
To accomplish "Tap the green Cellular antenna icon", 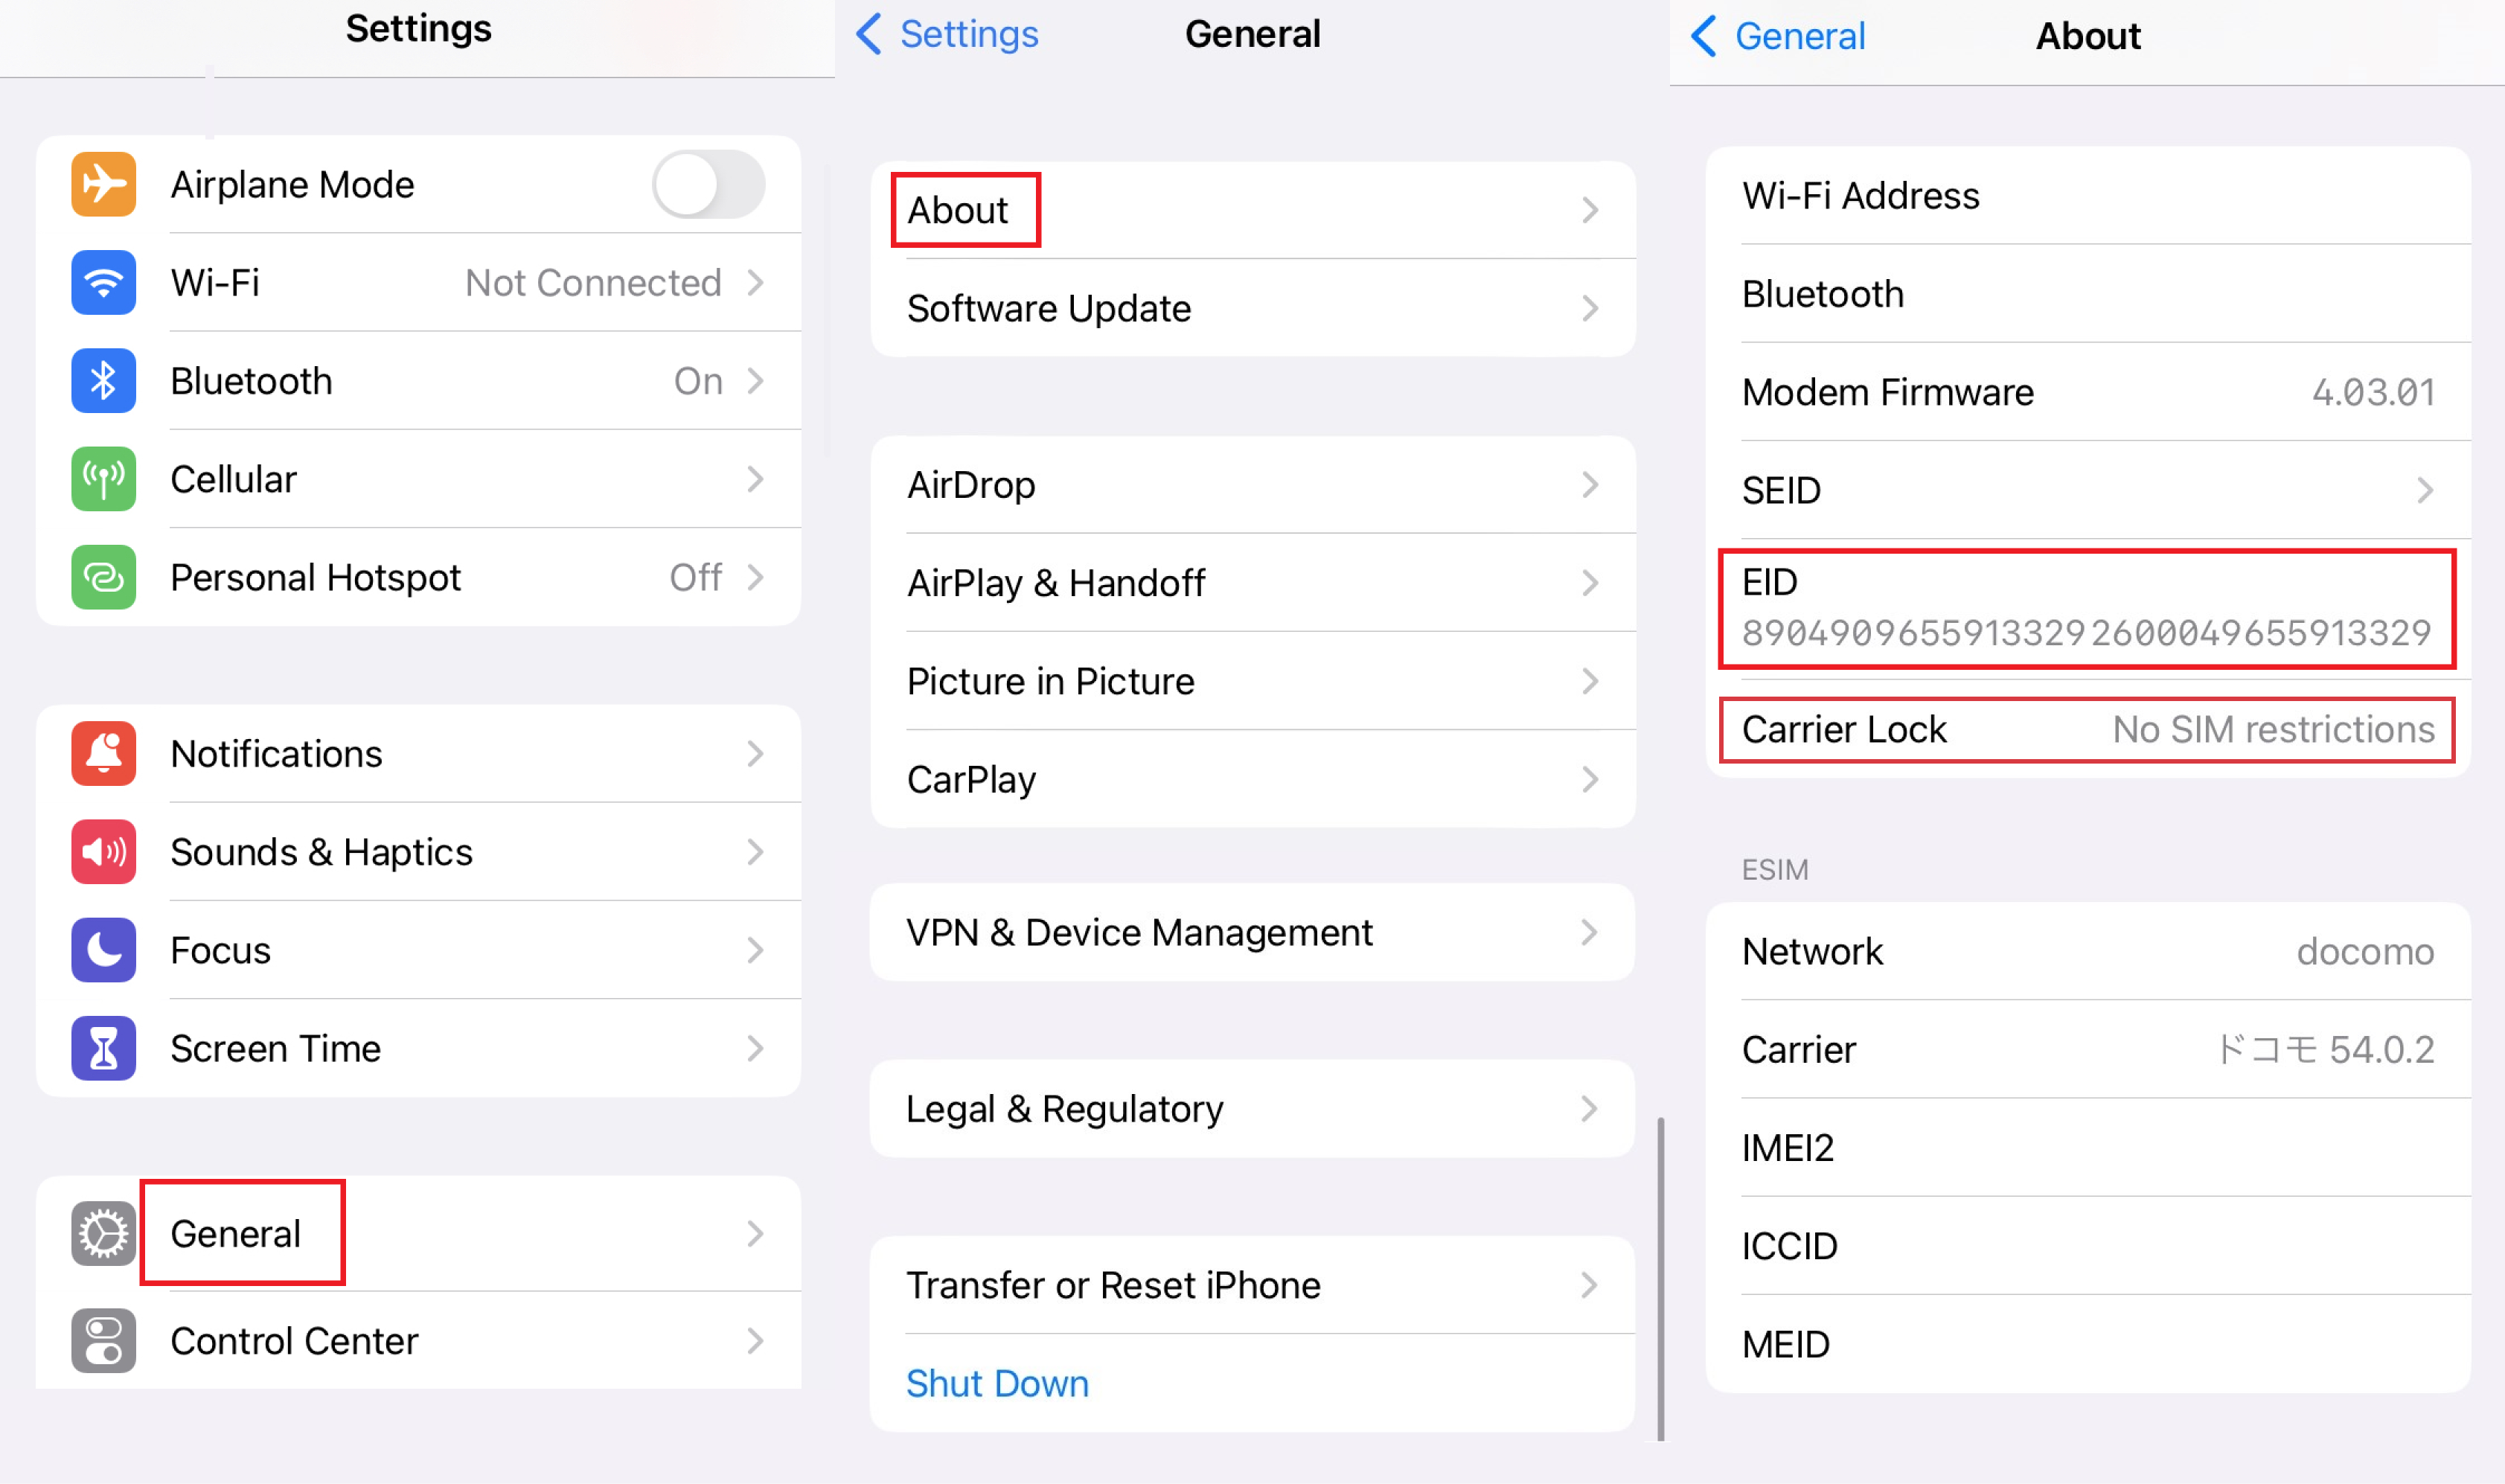I will point(103,479).
